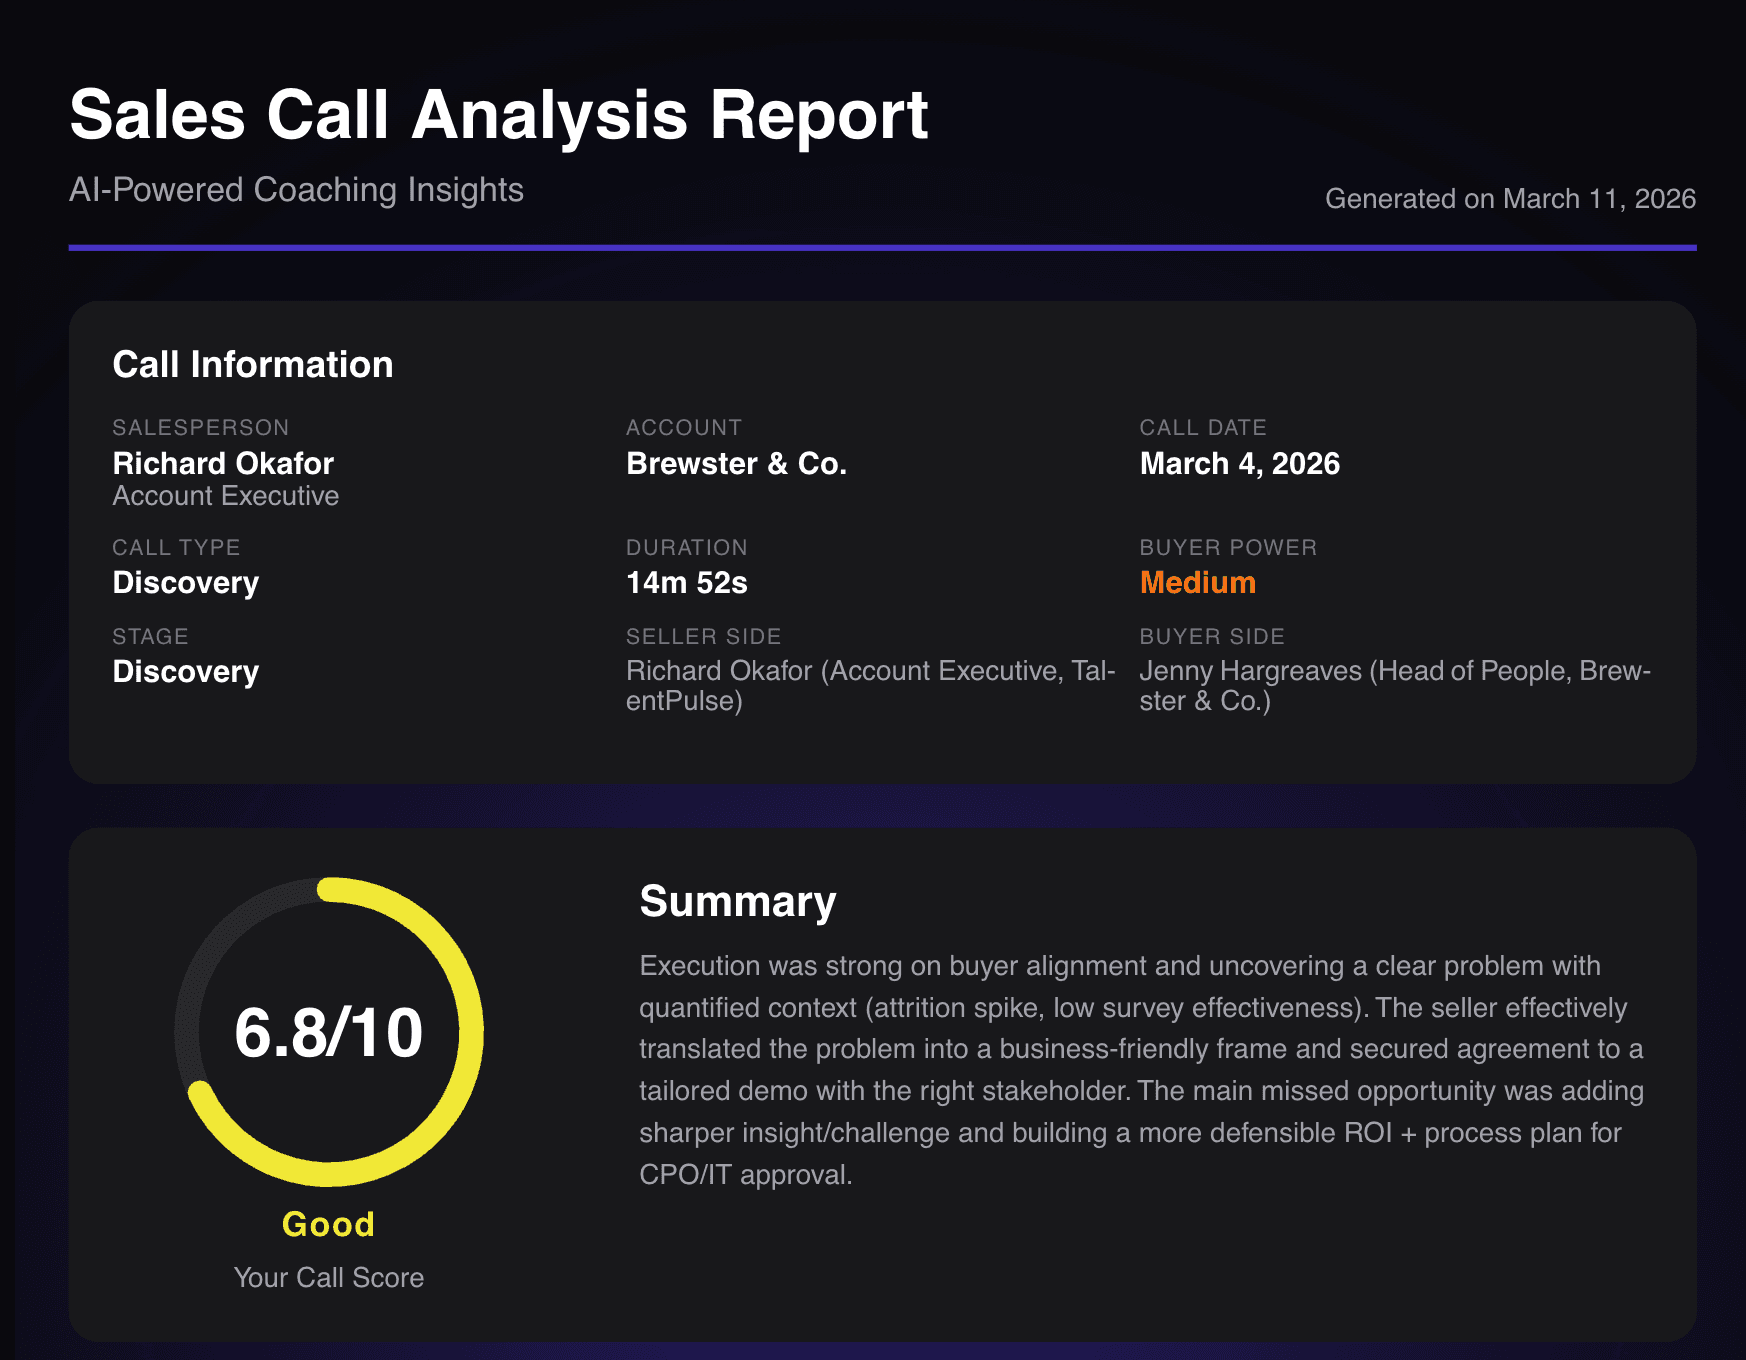Screen dimensions: 1746x1360
Task: Click the Generated on March 11, 2026 text
Action: coord(1510,198)
